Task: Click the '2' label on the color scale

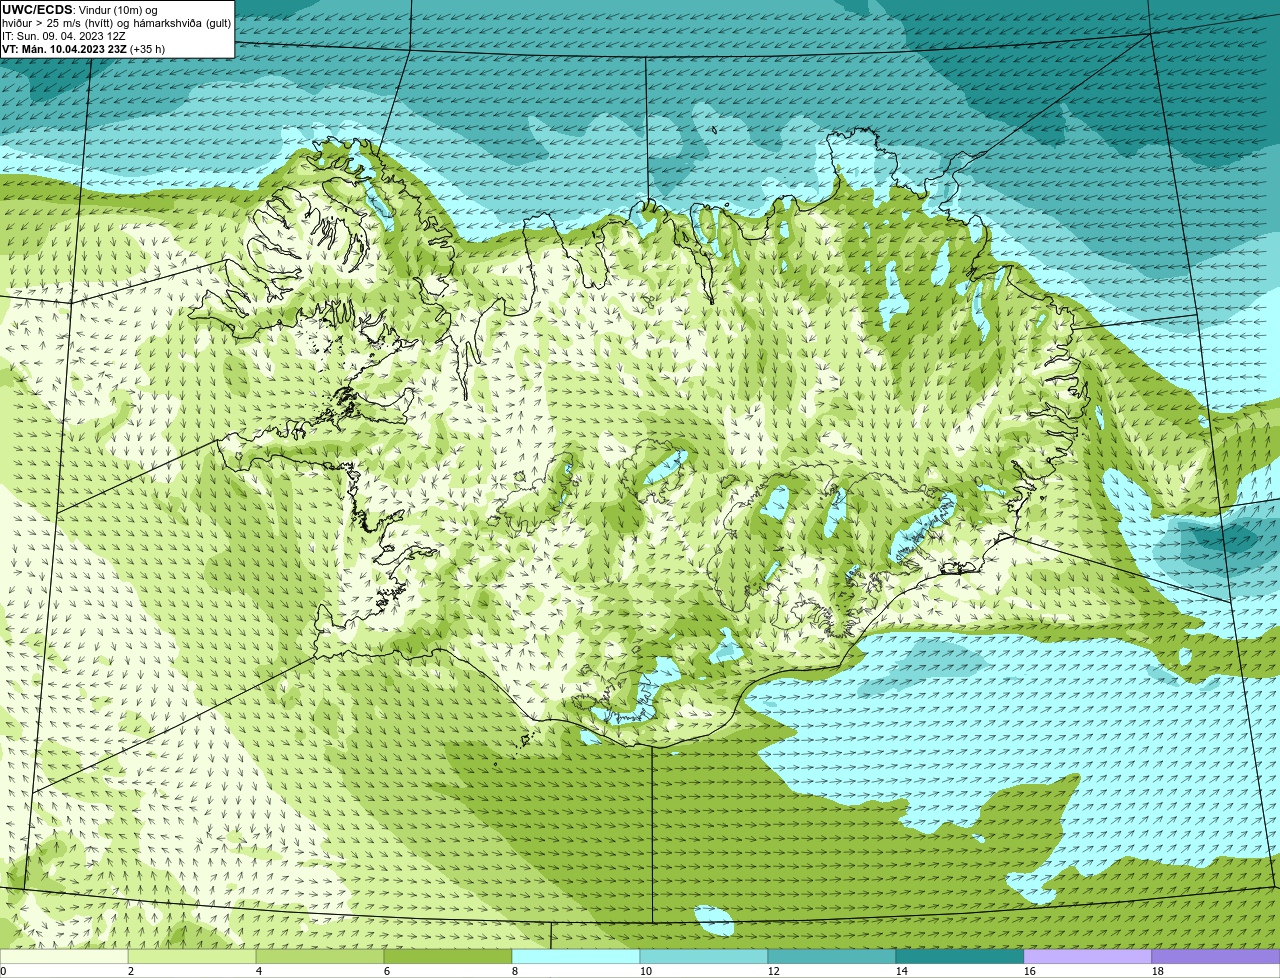Action: (131, 971)
